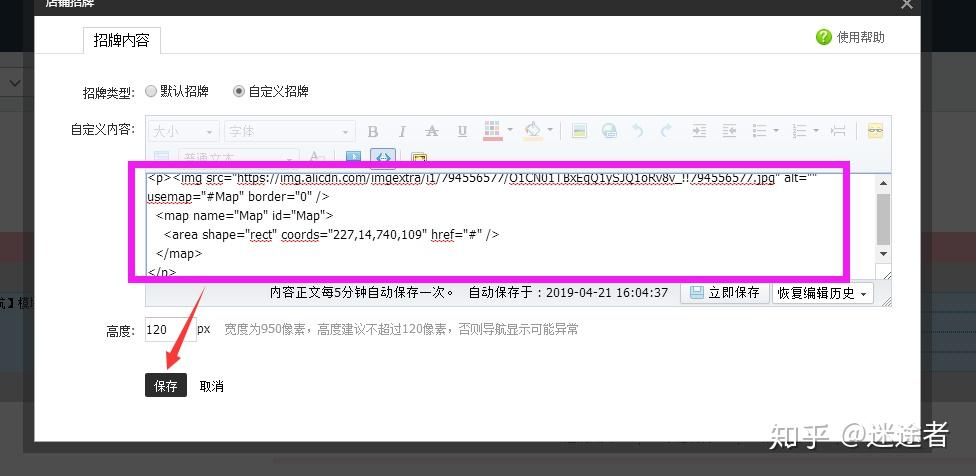Click the preview glasses icon

pyautogui.click(x=875, y=131)
